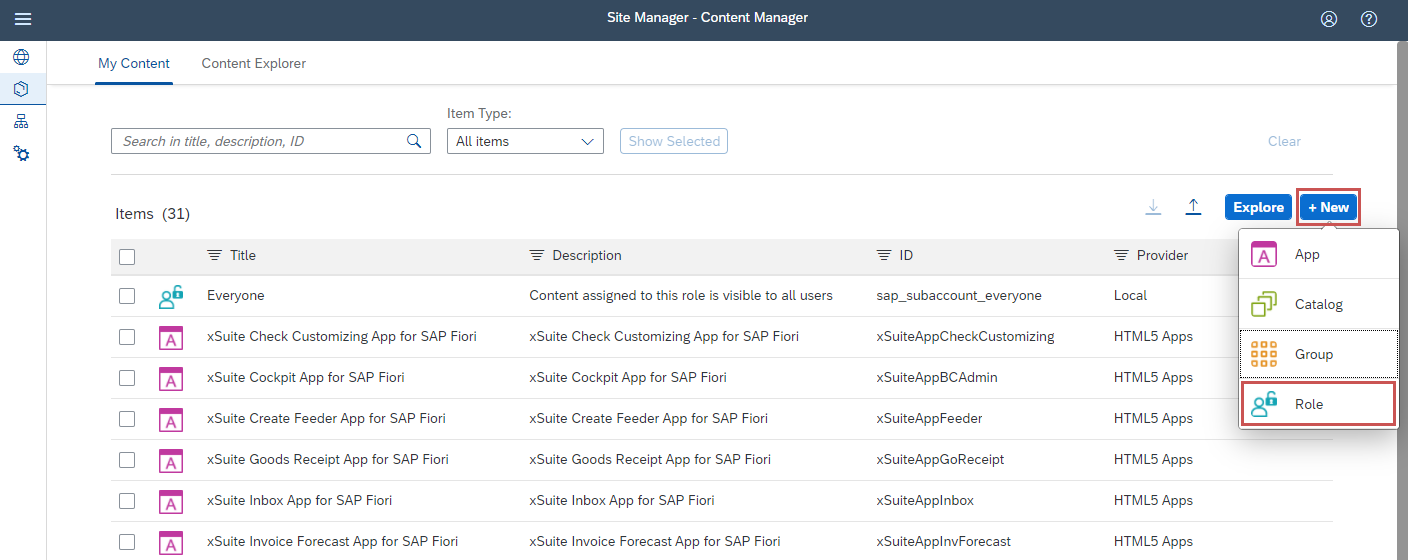The height and width of the screenshot is (560, 1408).
Task: Click the Provider Manager hierarchy sidebar icon
Action: [x=21, y=122]
